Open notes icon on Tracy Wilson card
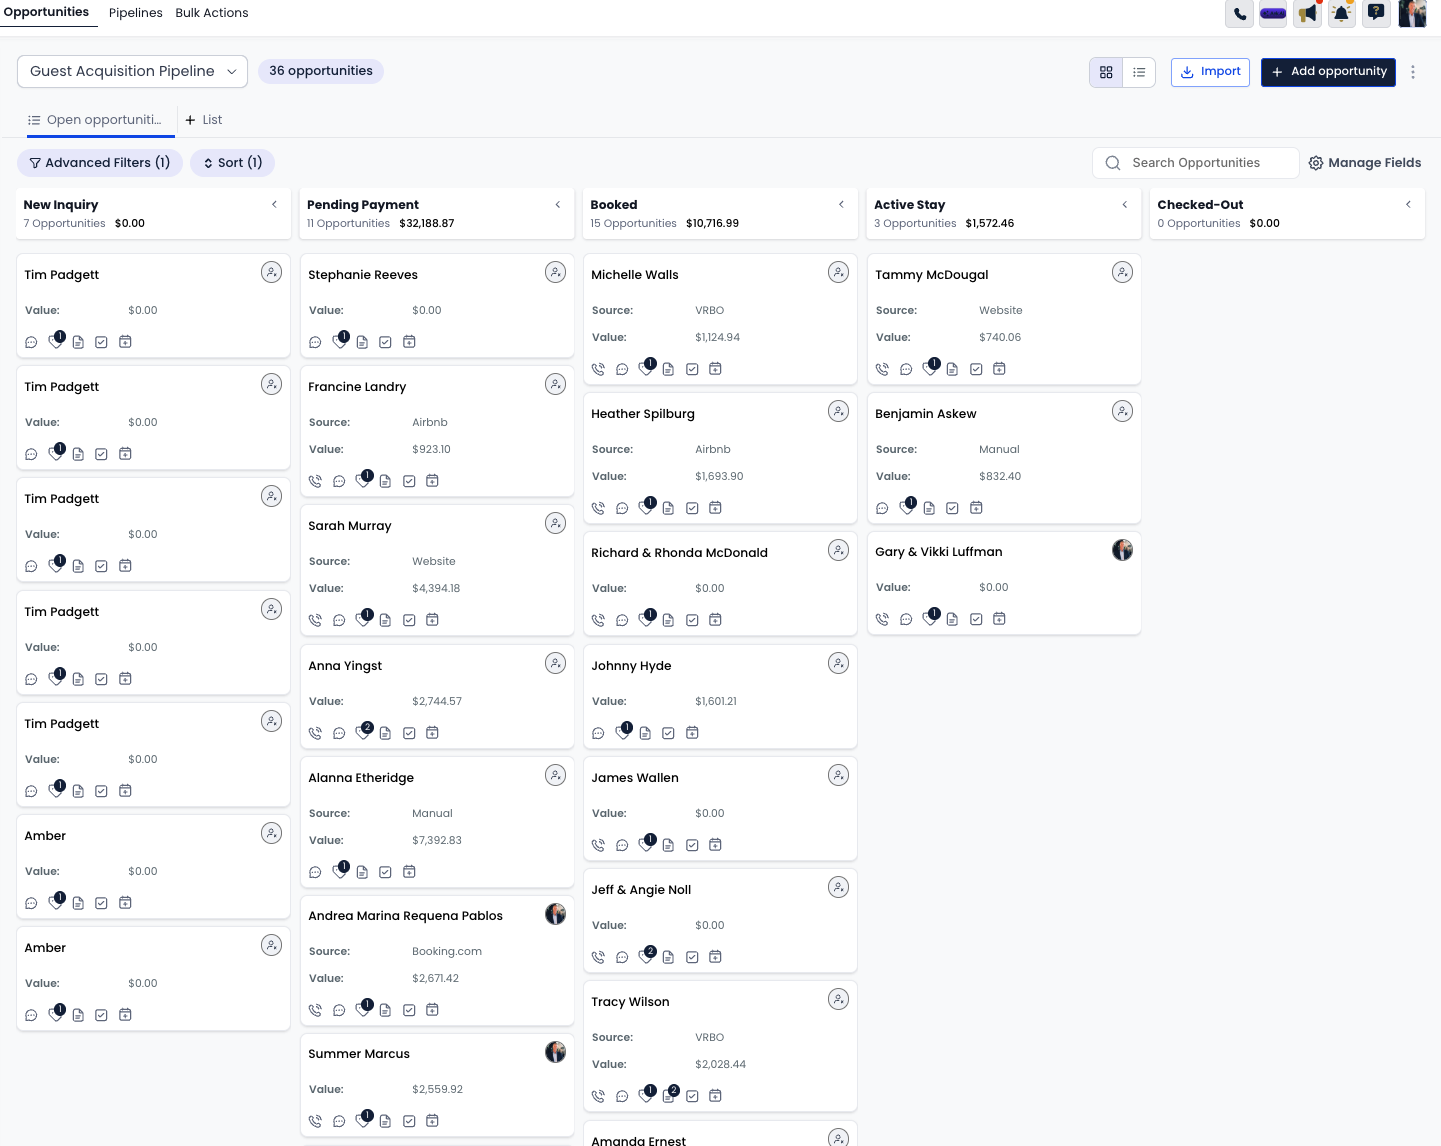 (670, 1095)
